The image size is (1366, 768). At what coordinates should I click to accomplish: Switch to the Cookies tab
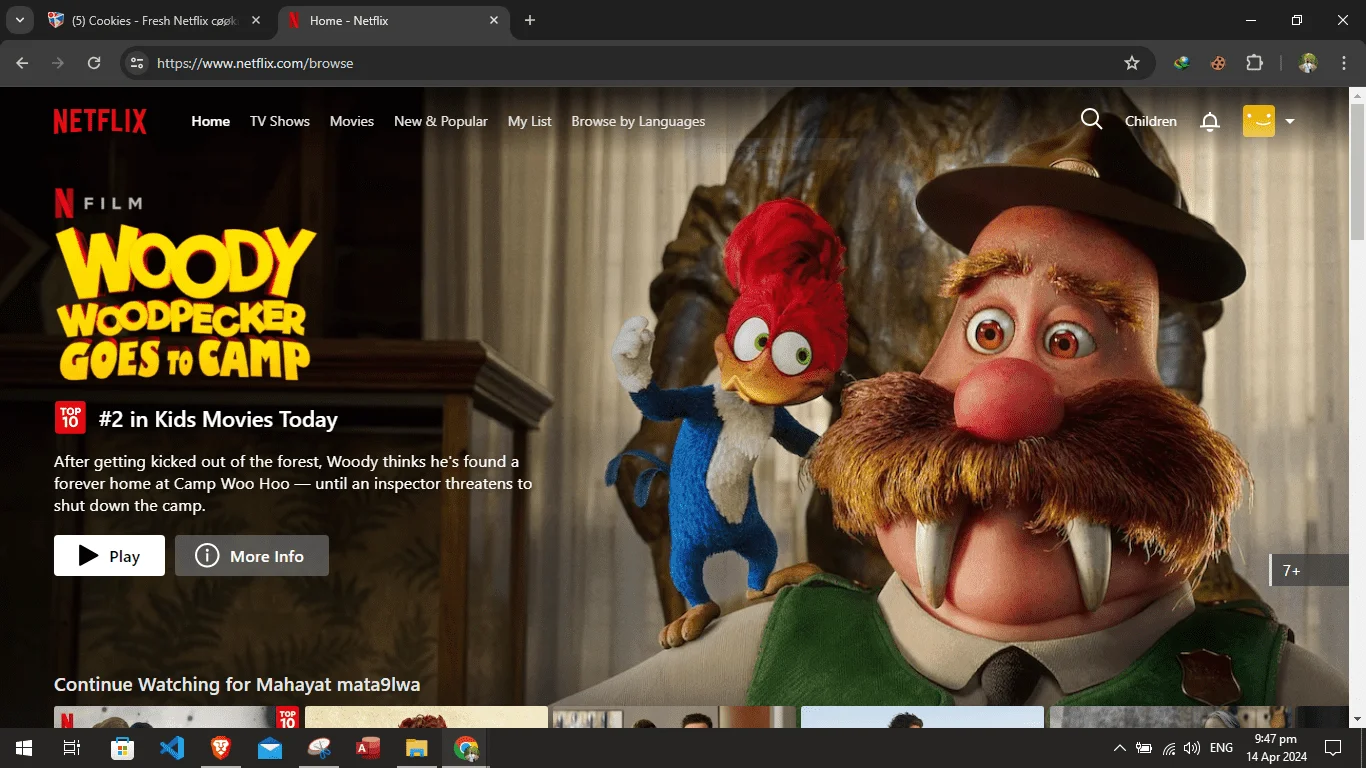point(155,21)
